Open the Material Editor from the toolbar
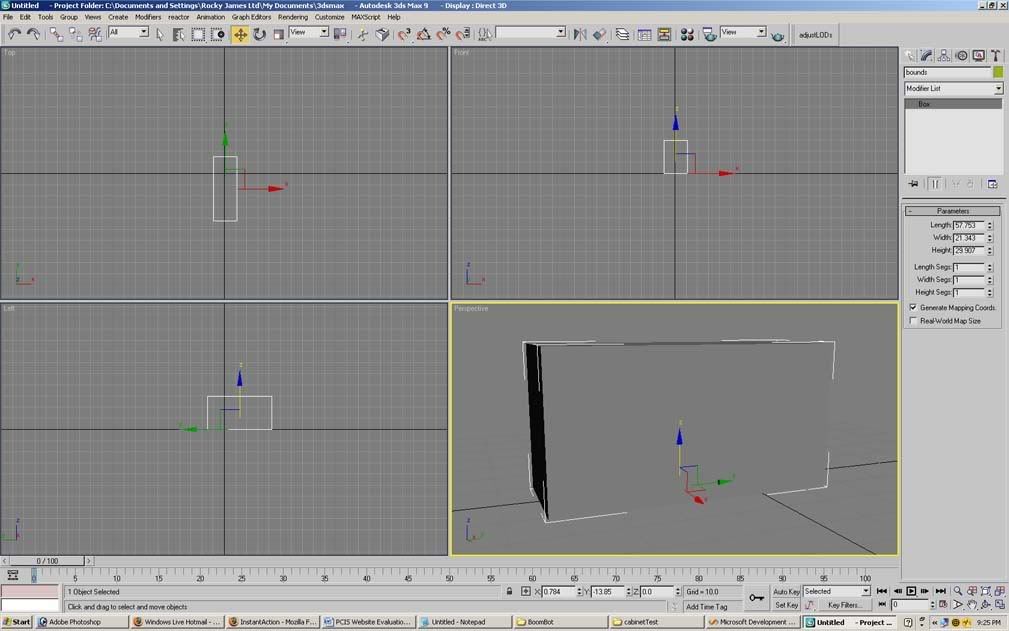 coord(687,34)
